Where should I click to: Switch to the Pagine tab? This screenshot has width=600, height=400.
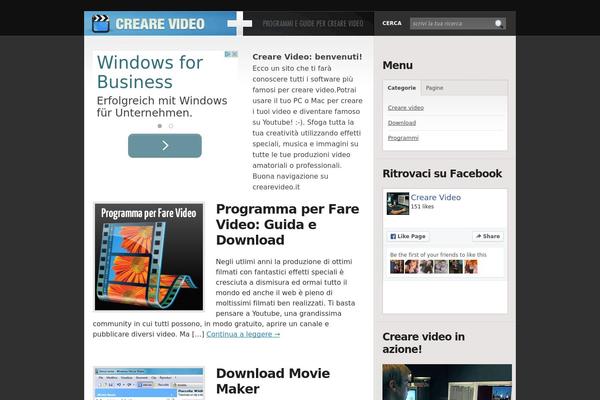point(434,88)
